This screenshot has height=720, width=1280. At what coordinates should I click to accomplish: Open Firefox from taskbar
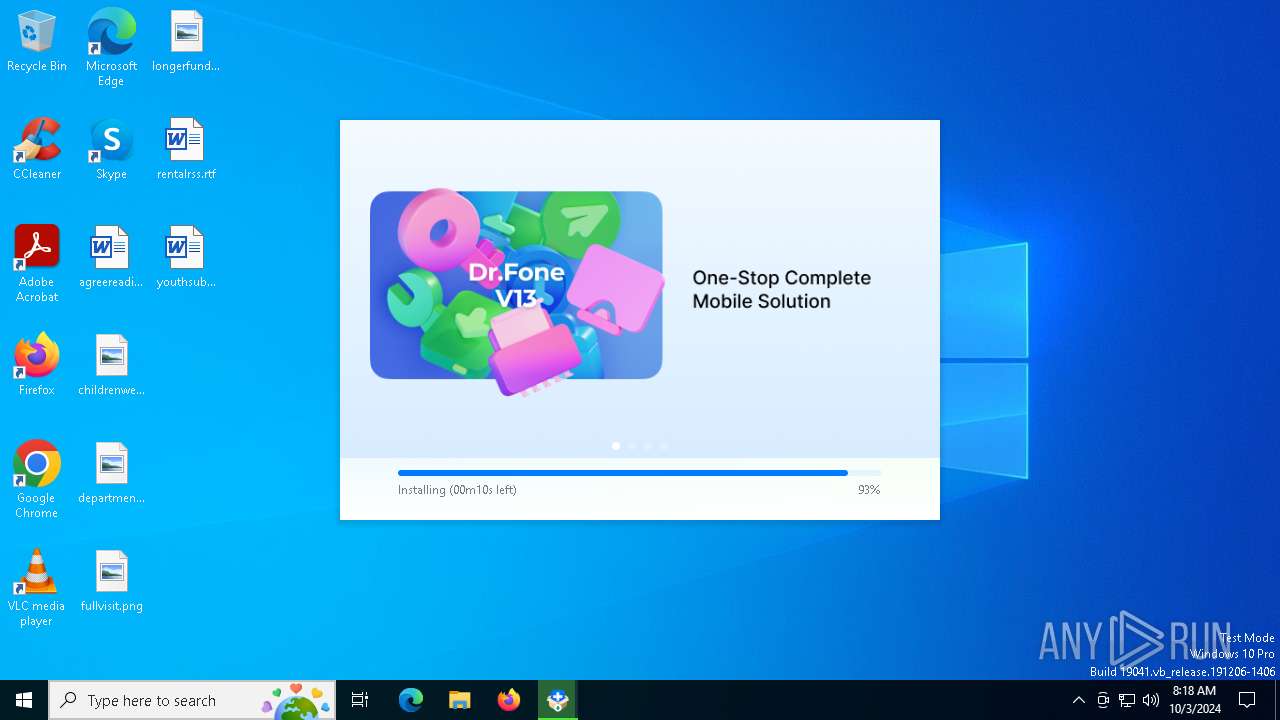(509, 700)
